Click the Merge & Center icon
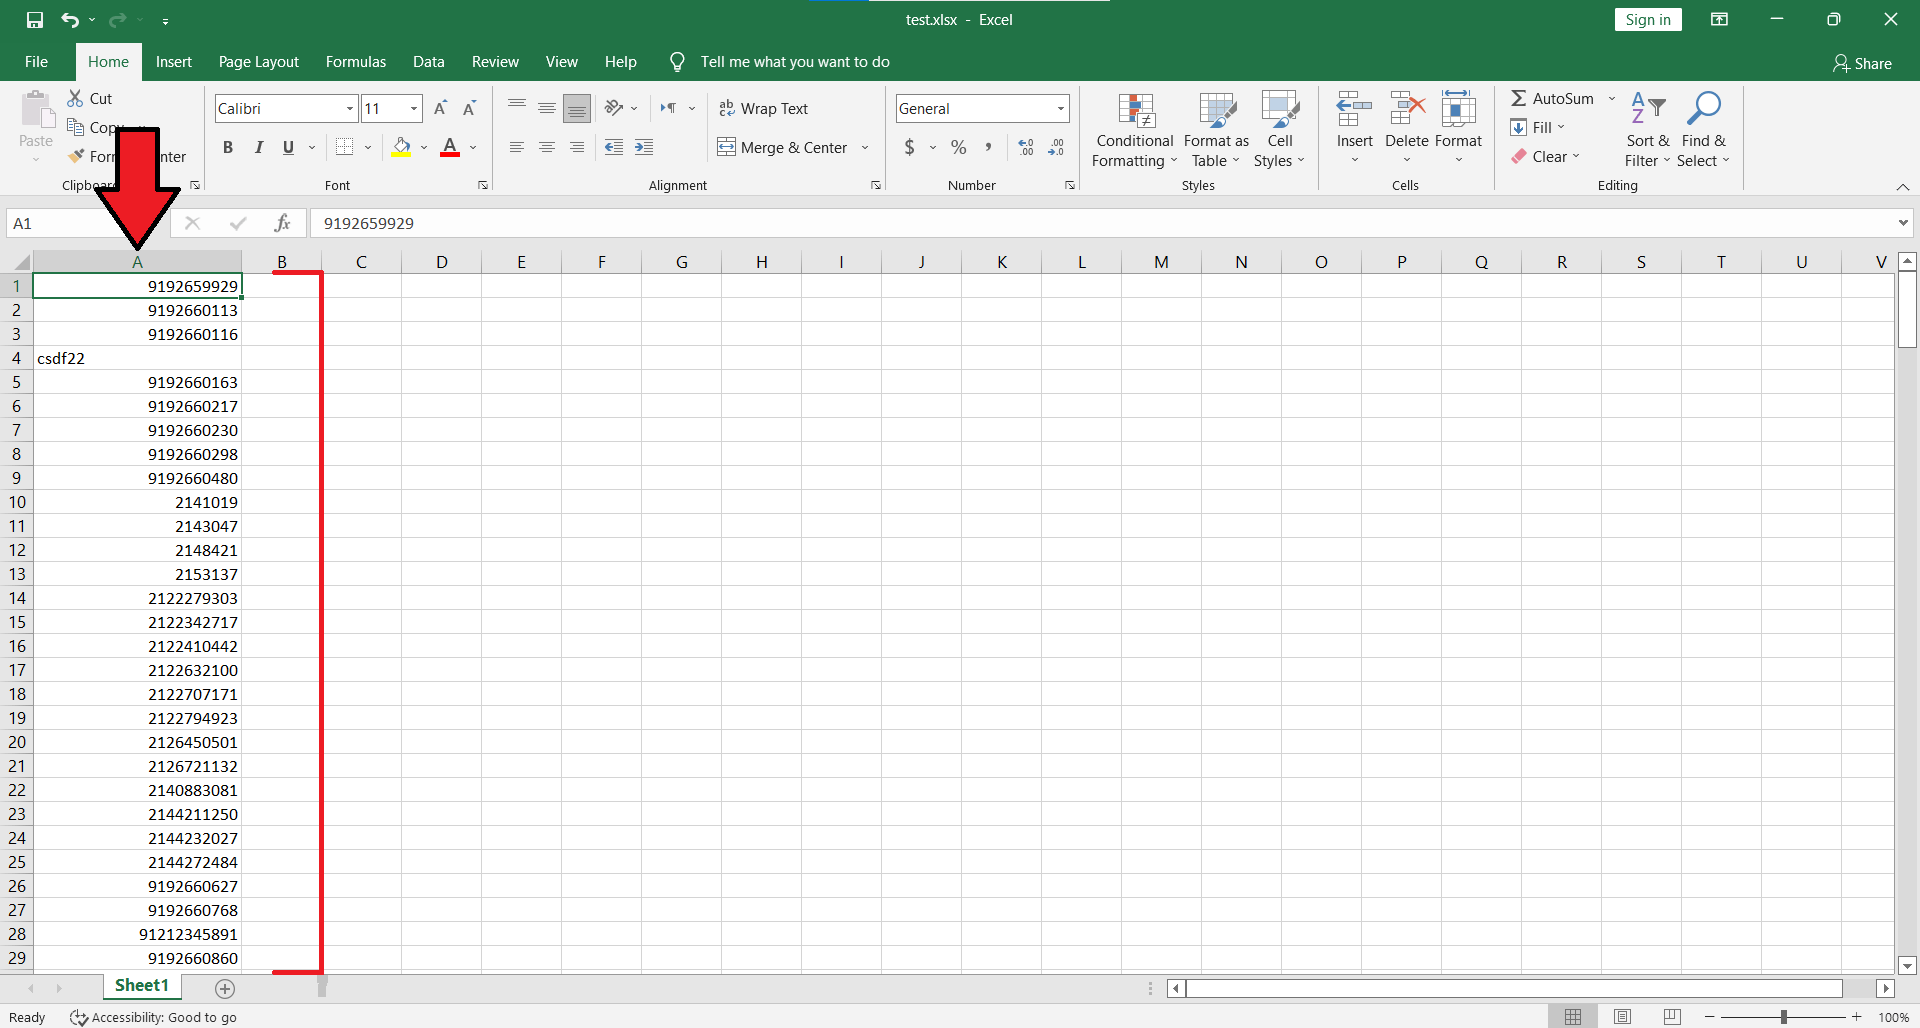 (x=727, y=148)
